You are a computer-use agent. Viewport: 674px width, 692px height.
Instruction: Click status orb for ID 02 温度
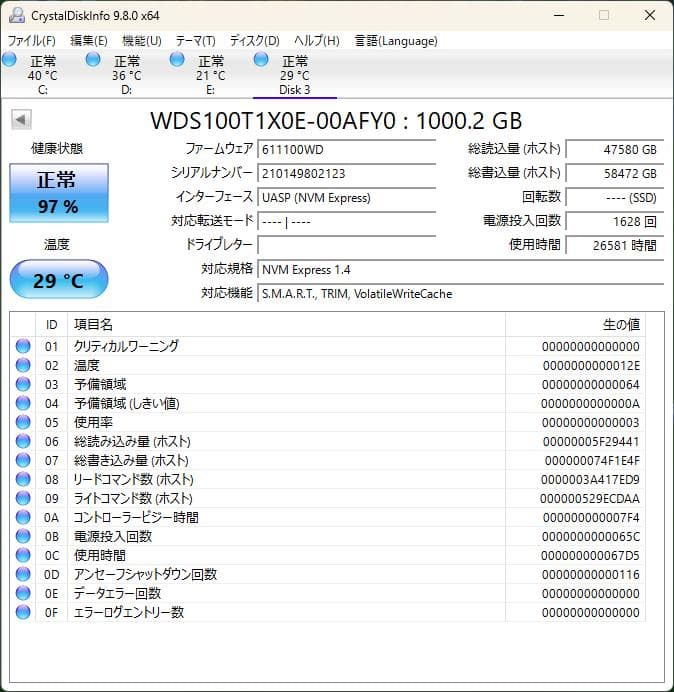coord(23,365)
